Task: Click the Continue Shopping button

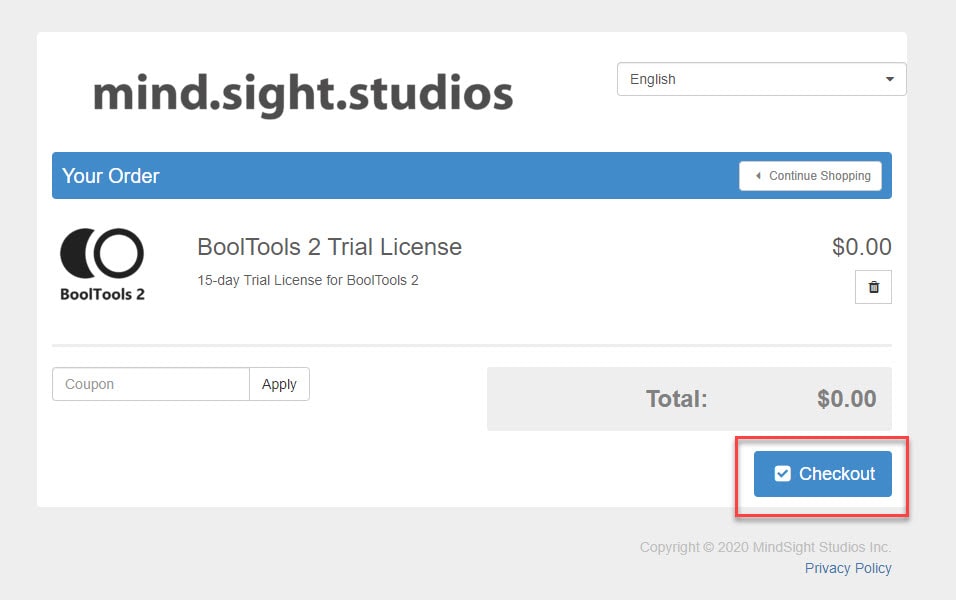Action: 810,176
